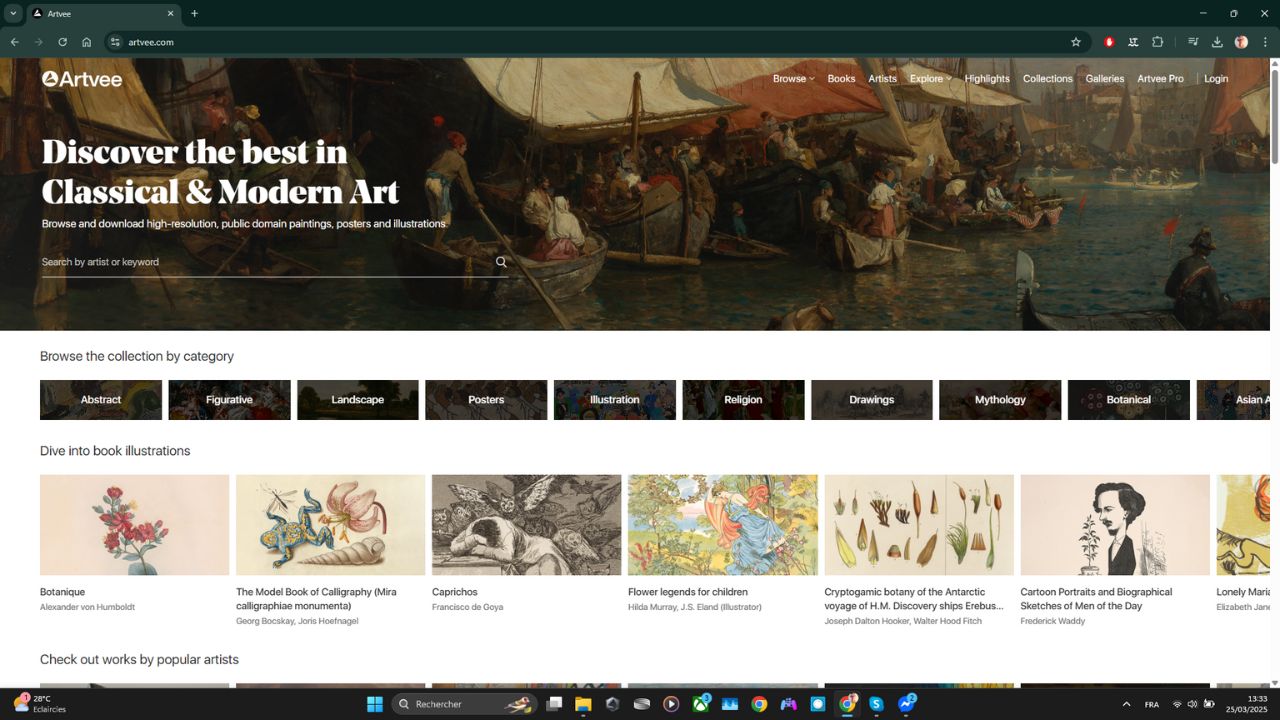The image size is (1280, 720).
Task: Open the Caprichos by Goya thumbnail
Action: [x=526, y=523]
